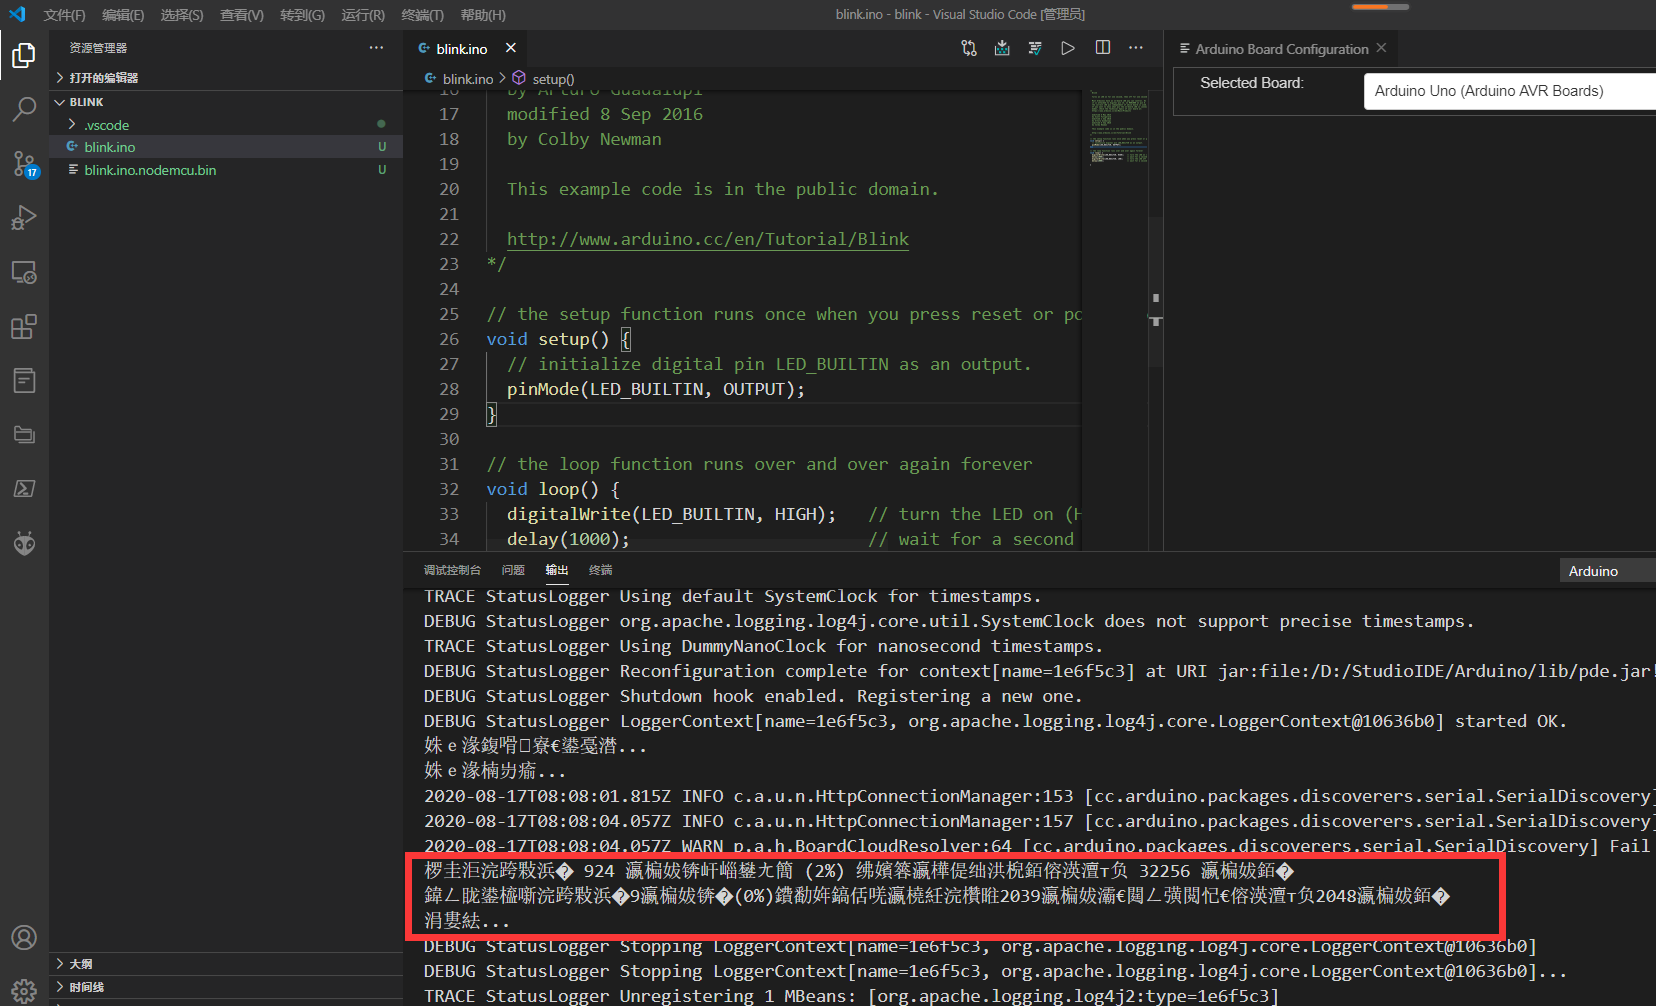
Task: Click the Arduino Upload icon
Action: click(1002, 48)
